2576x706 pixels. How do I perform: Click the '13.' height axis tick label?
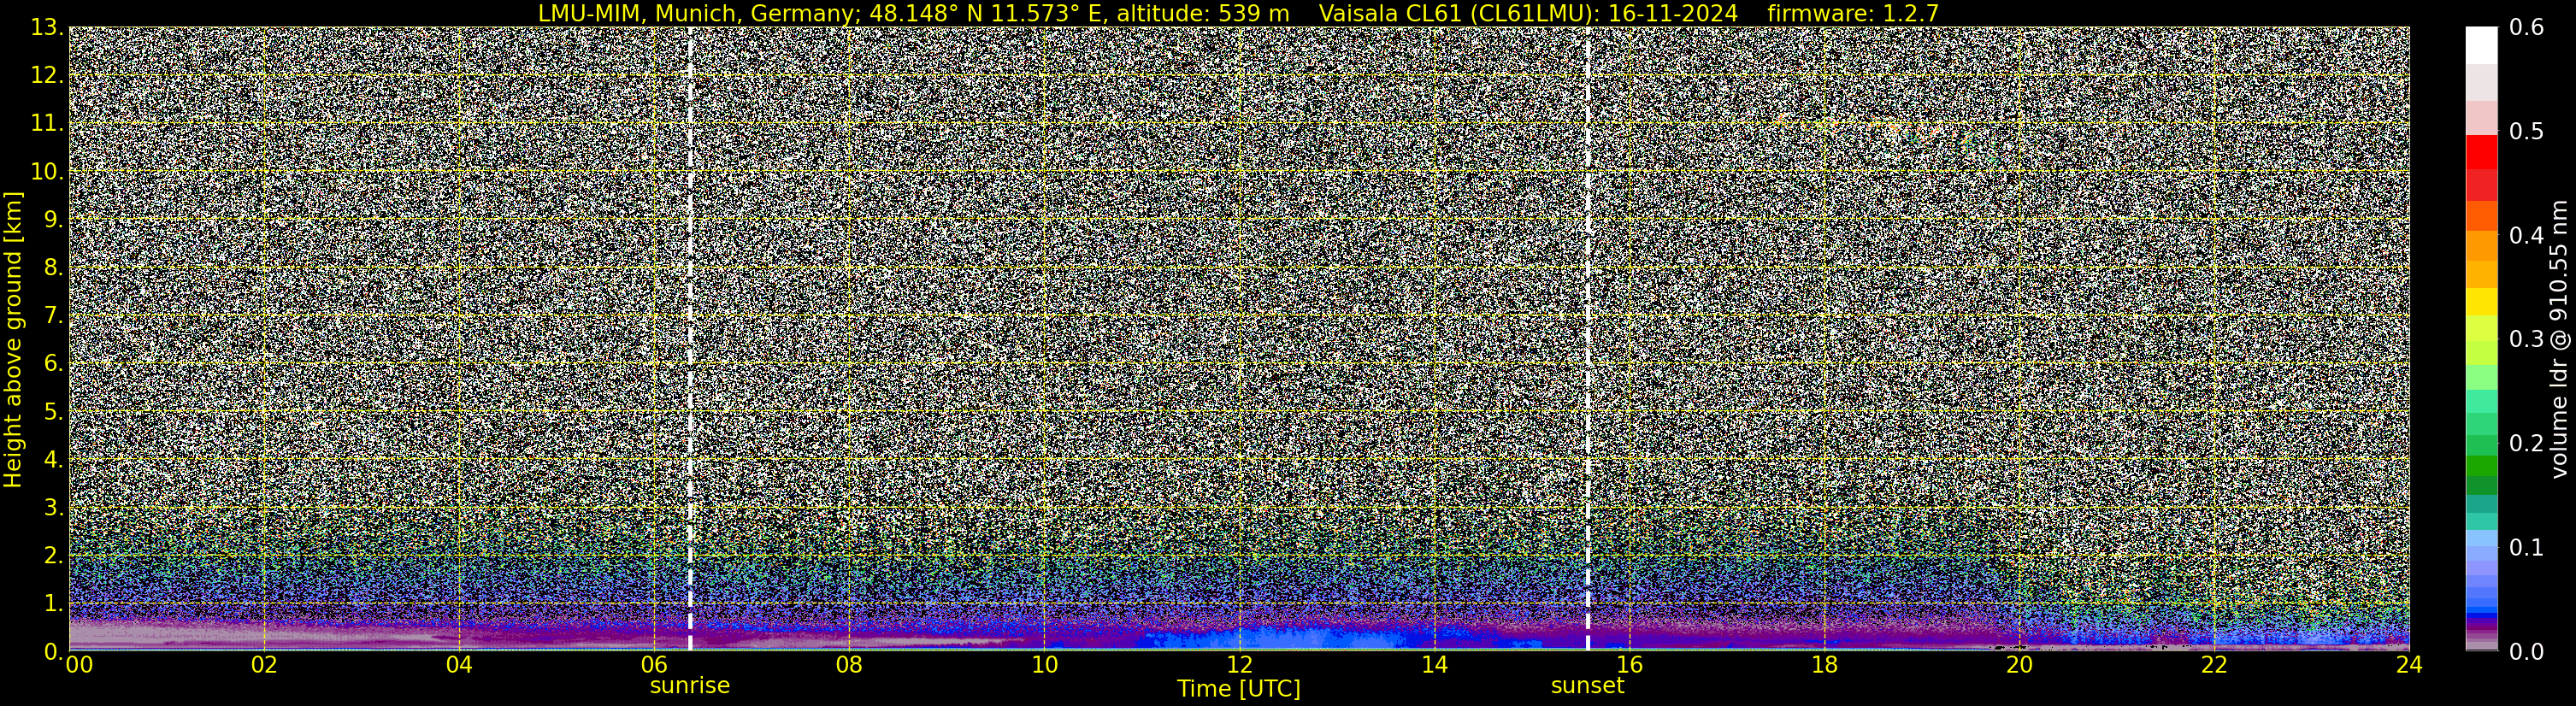pos(47,28)
